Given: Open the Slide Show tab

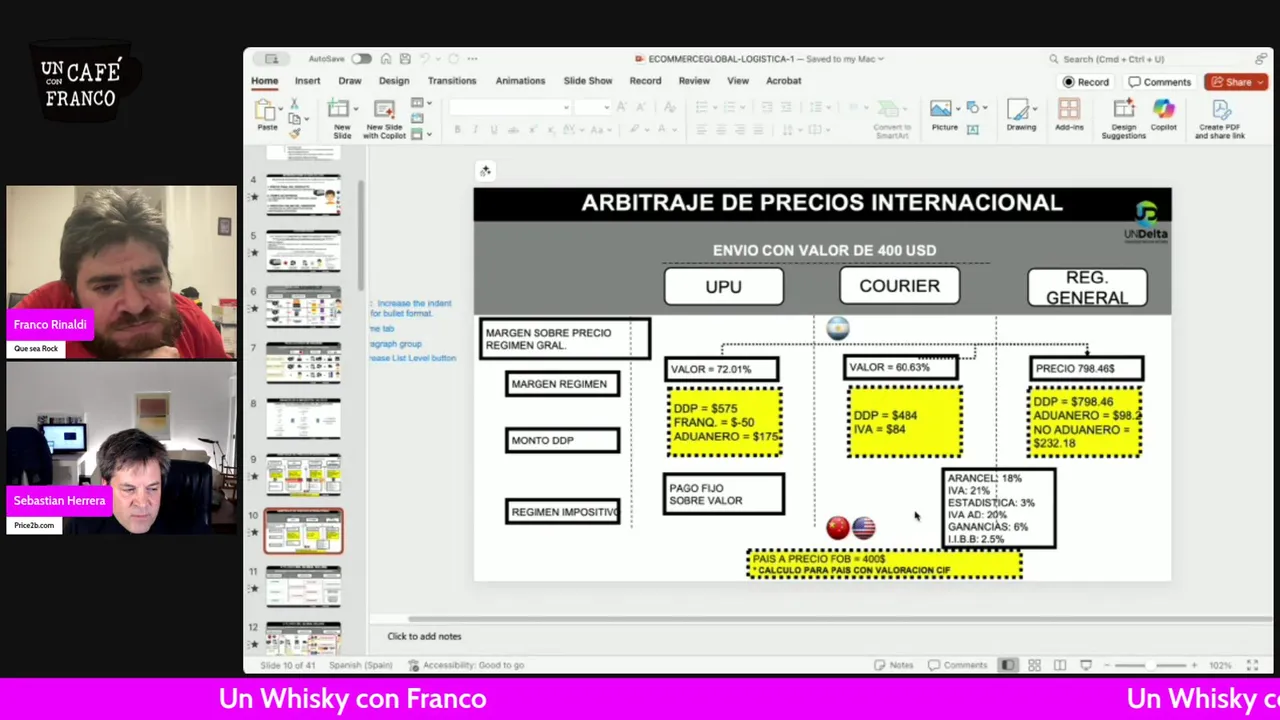Looking at the screenshot, I should click(588, 81).
